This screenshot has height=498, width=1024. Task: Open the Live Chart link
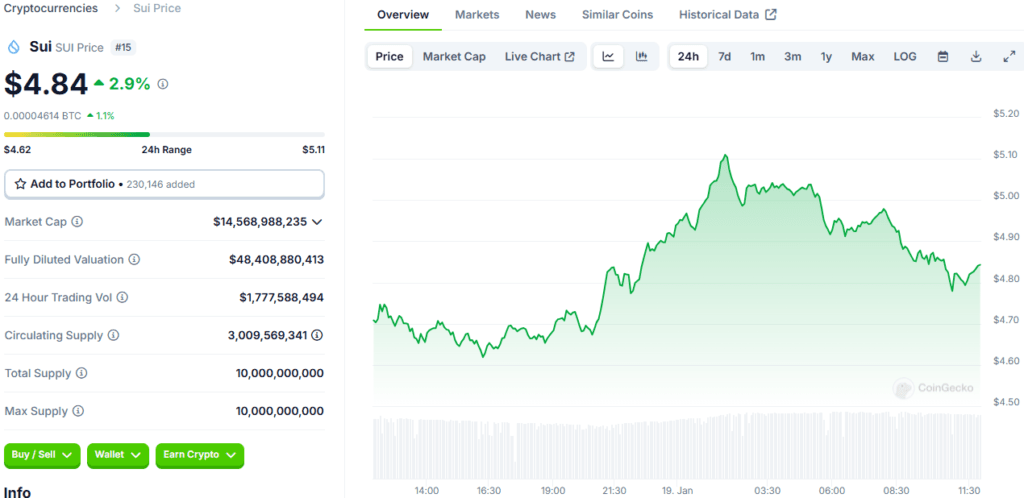539,57
